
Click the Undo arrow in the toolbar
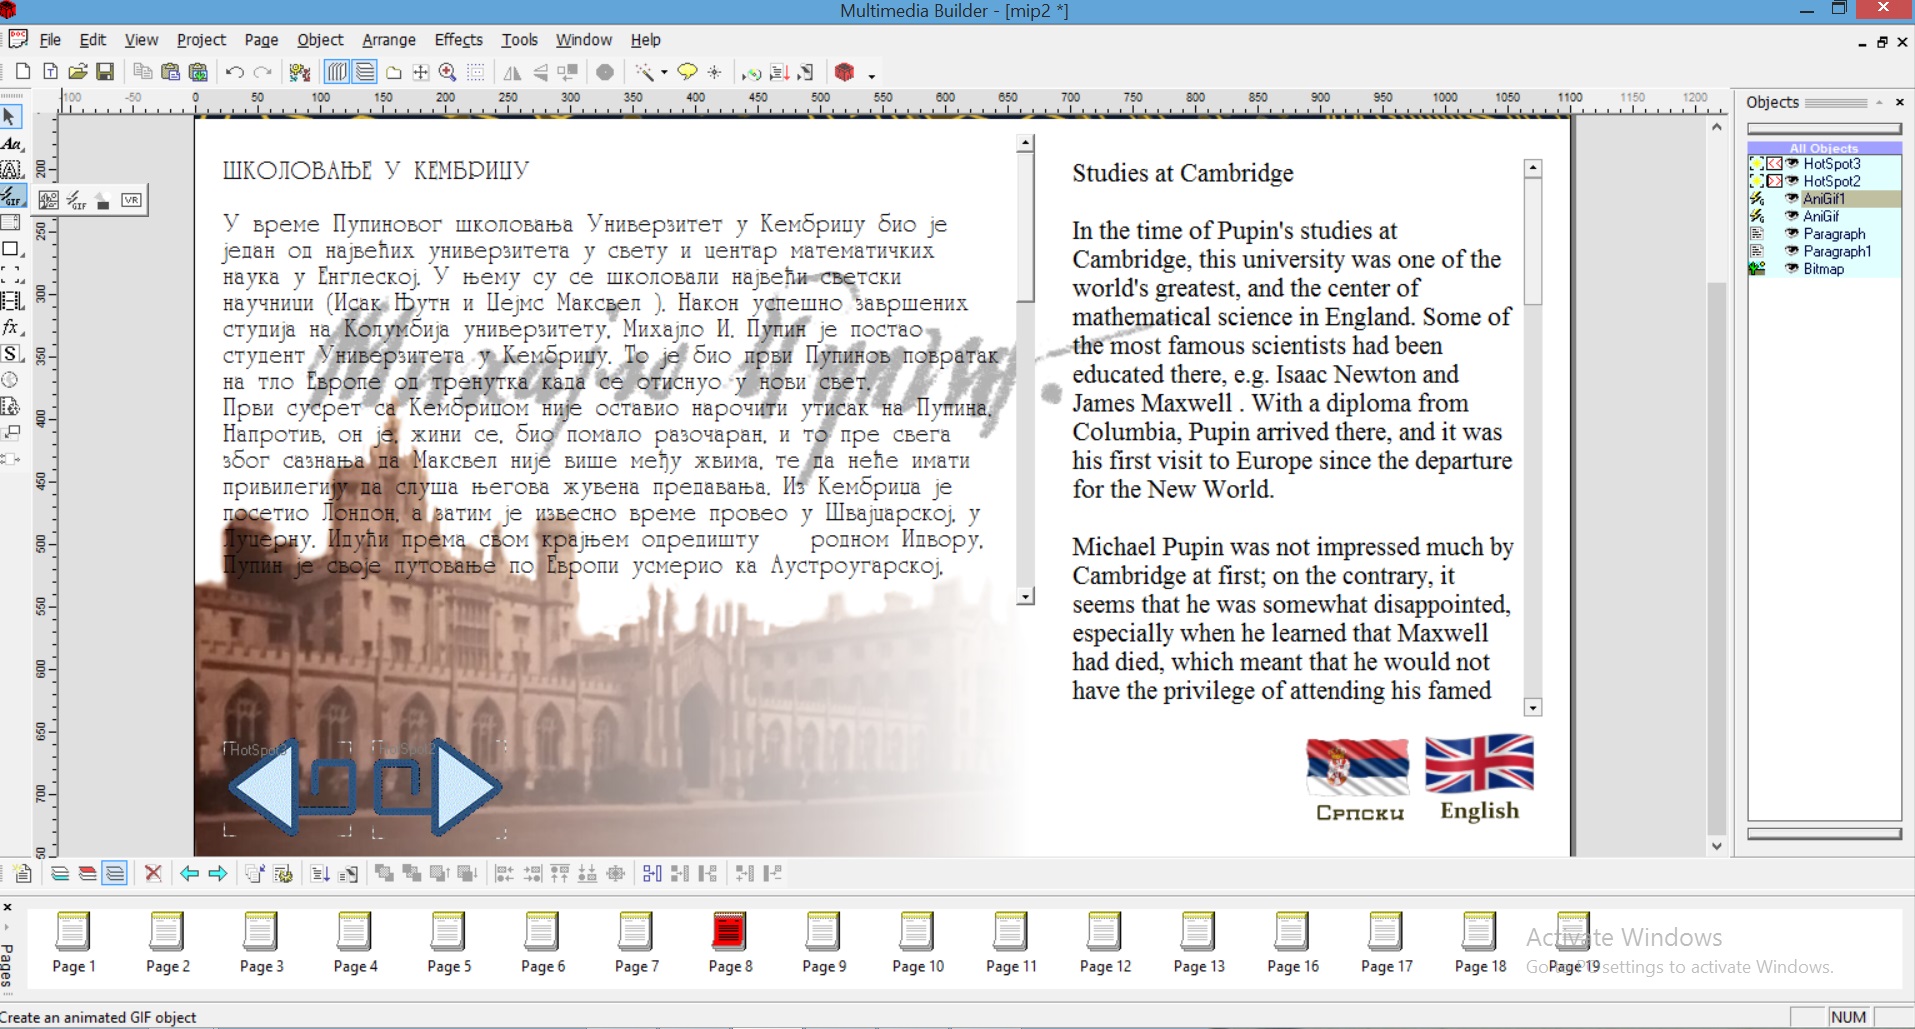click(x=234, y=72)
